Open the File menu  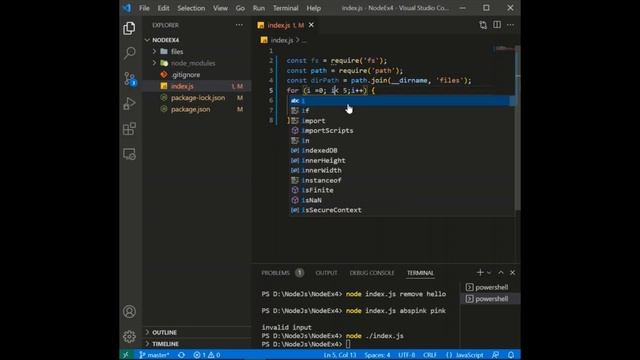click(144, 8)
